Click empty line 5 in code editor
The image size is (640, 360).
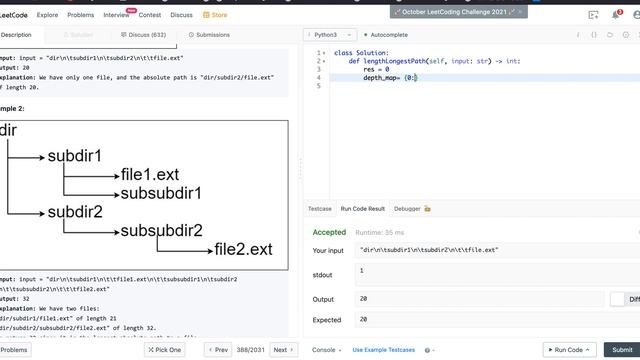coord(485,86)
